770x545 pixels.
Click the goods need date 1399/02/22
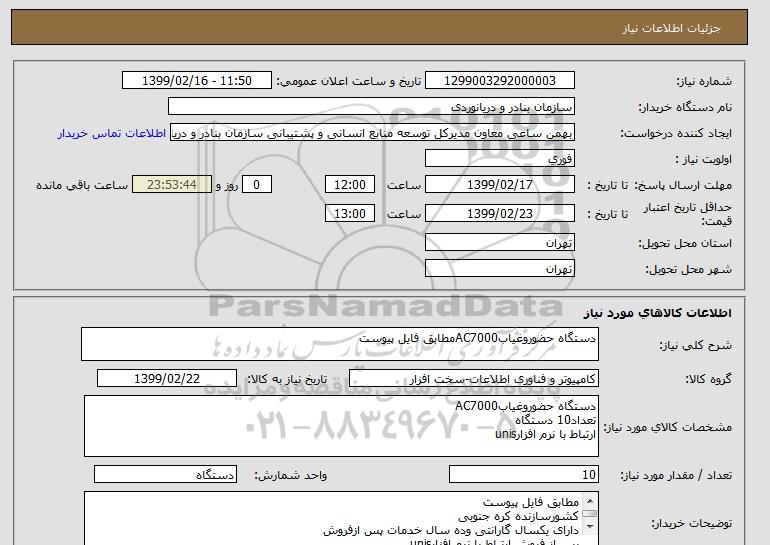pyautogui.click(x=167, y=379)
